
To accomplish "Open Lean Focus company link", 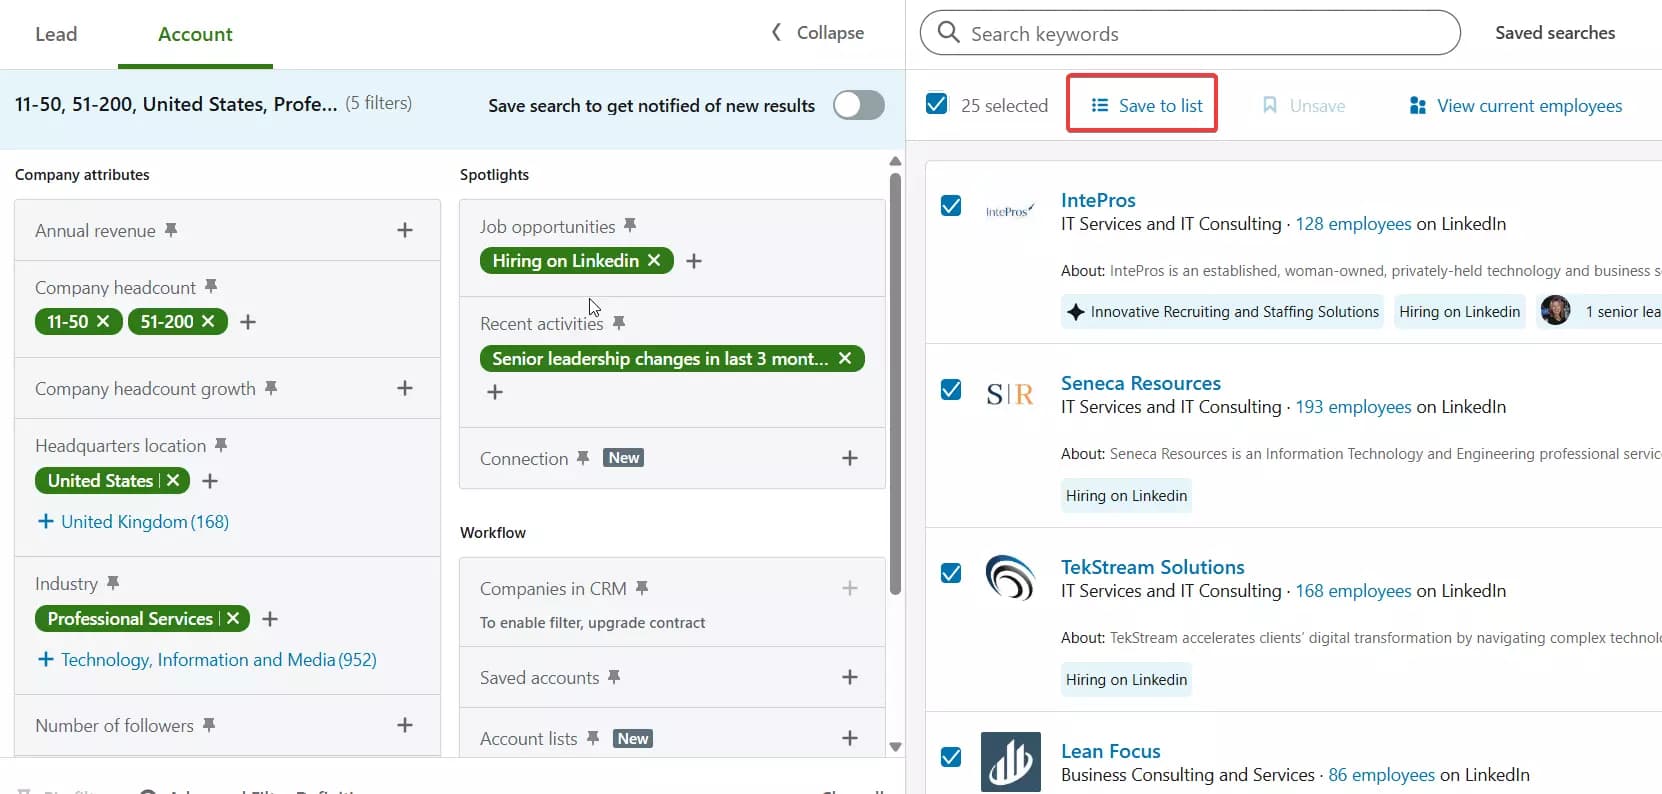I will [1111, 751].
